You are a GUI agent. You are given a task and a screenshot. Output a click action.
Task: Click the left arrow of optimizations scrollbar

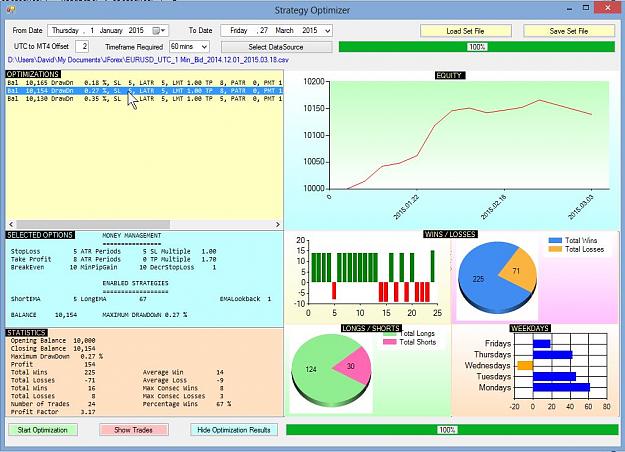pyautogui.click(x=11, y=224)
